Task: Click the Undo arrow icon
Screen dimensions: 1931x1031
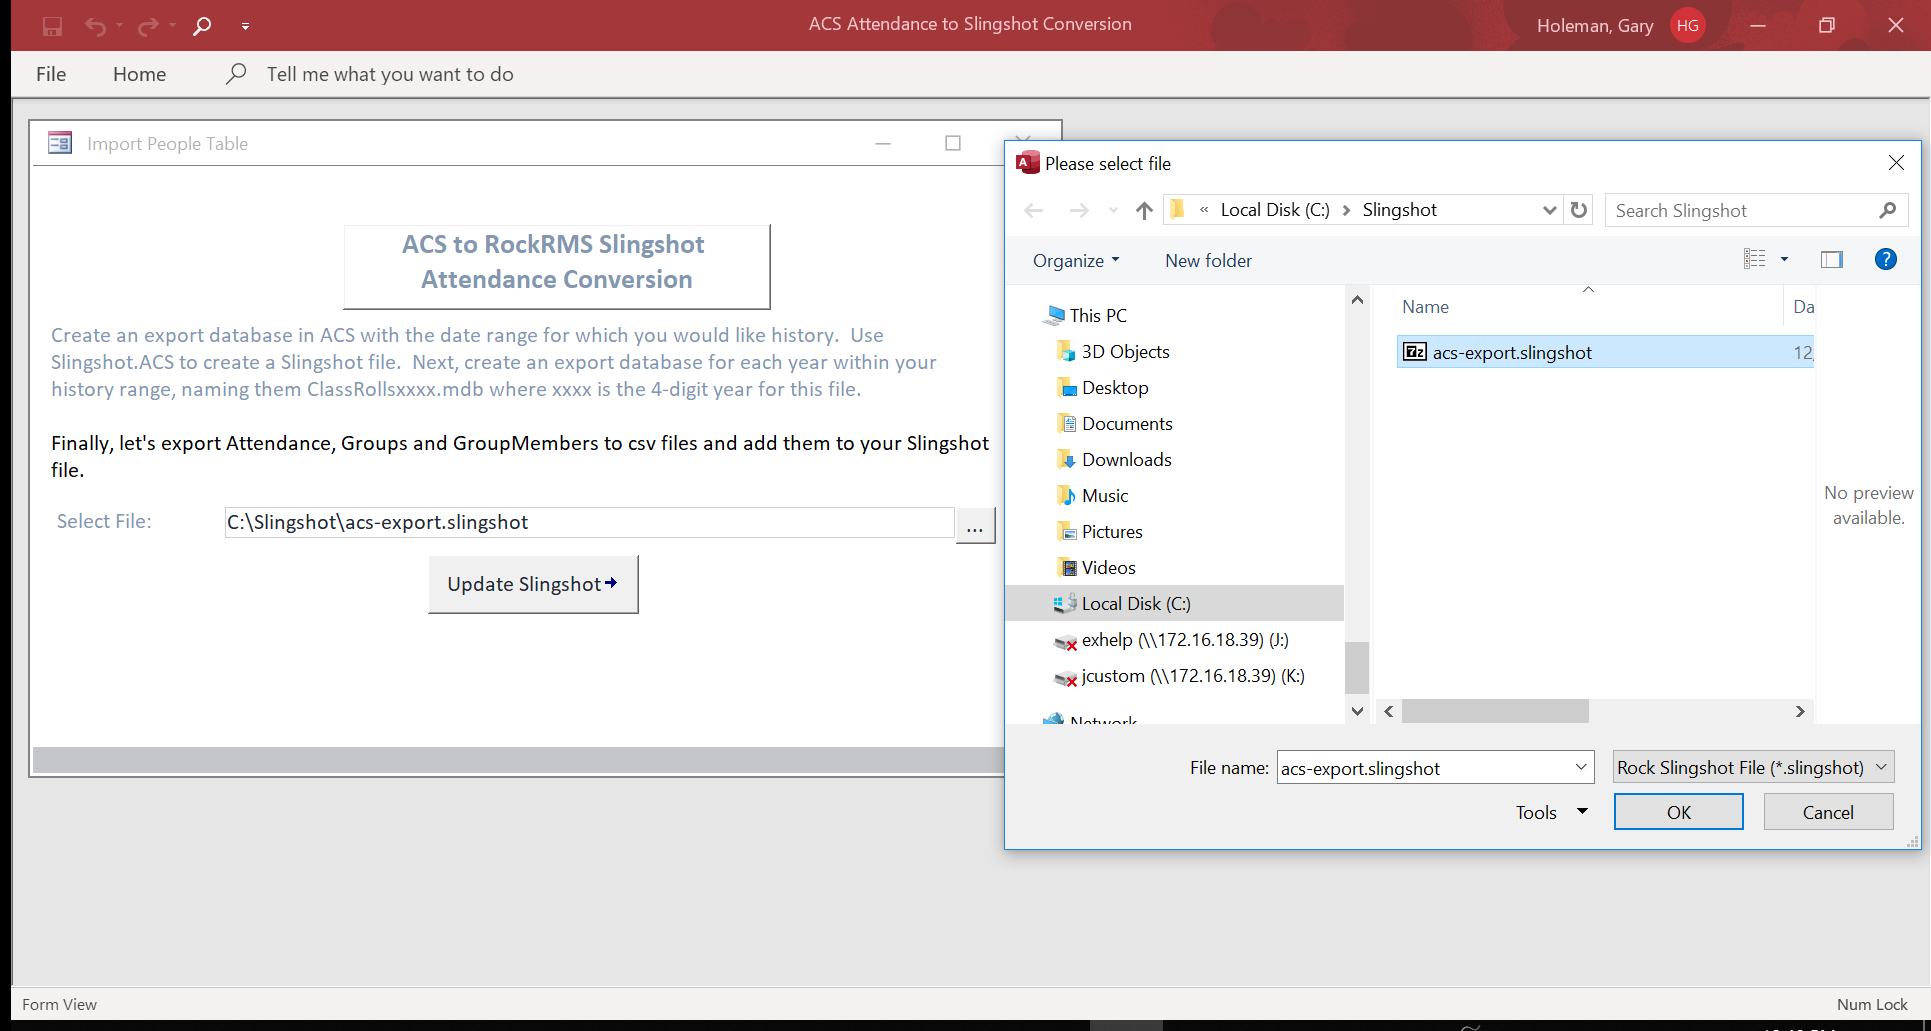Action: pos(95,26)
